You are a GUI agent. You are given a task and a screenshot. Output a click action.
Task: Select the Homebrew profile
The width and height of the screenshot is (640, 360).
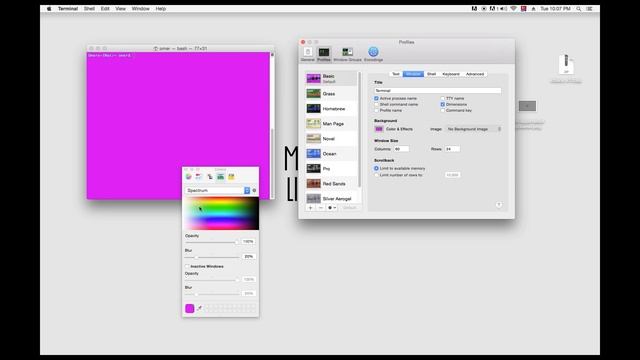click(331, 109)
